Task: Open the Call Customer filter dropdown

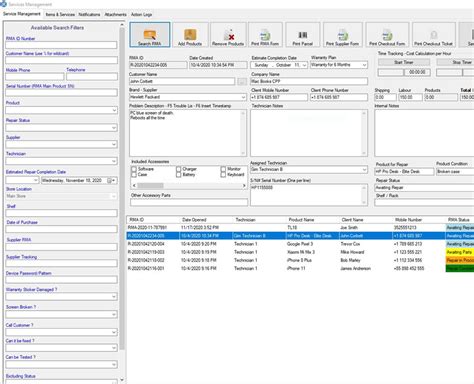Action: pos(114,332)
